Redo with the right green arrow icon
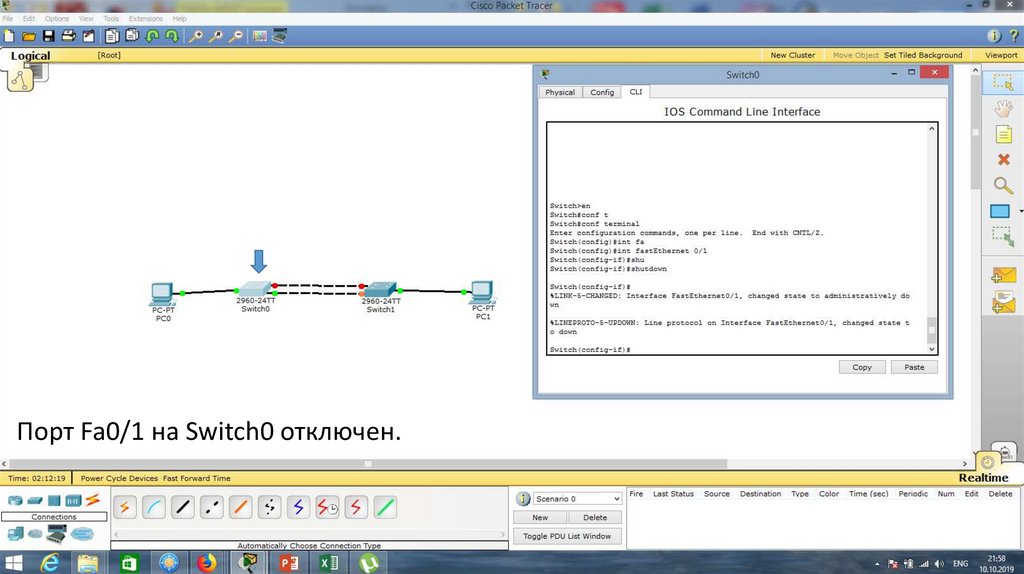 [172, 36]
